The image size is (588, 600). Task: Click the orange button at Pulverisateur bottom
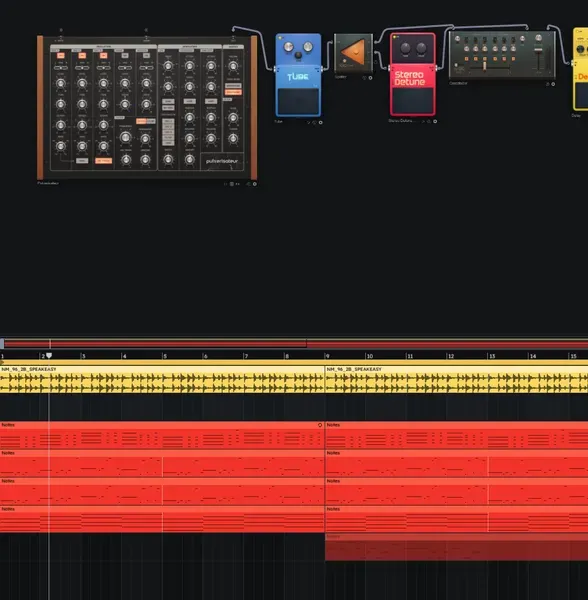pos(103,161)
